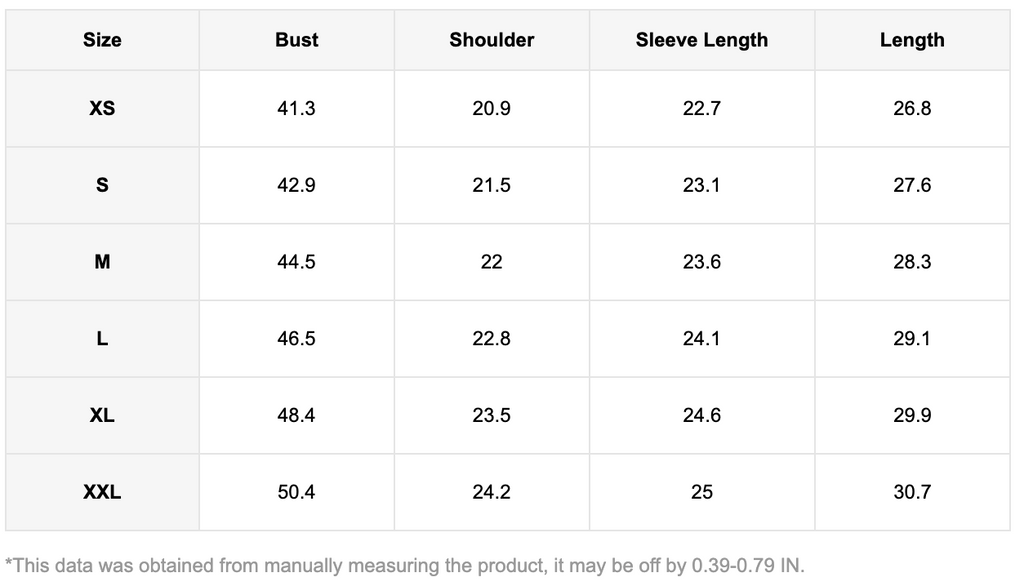This screenshot has width=1024, height=586.
Task: Click the Bust column header
Action: click(x=296, y=40)
